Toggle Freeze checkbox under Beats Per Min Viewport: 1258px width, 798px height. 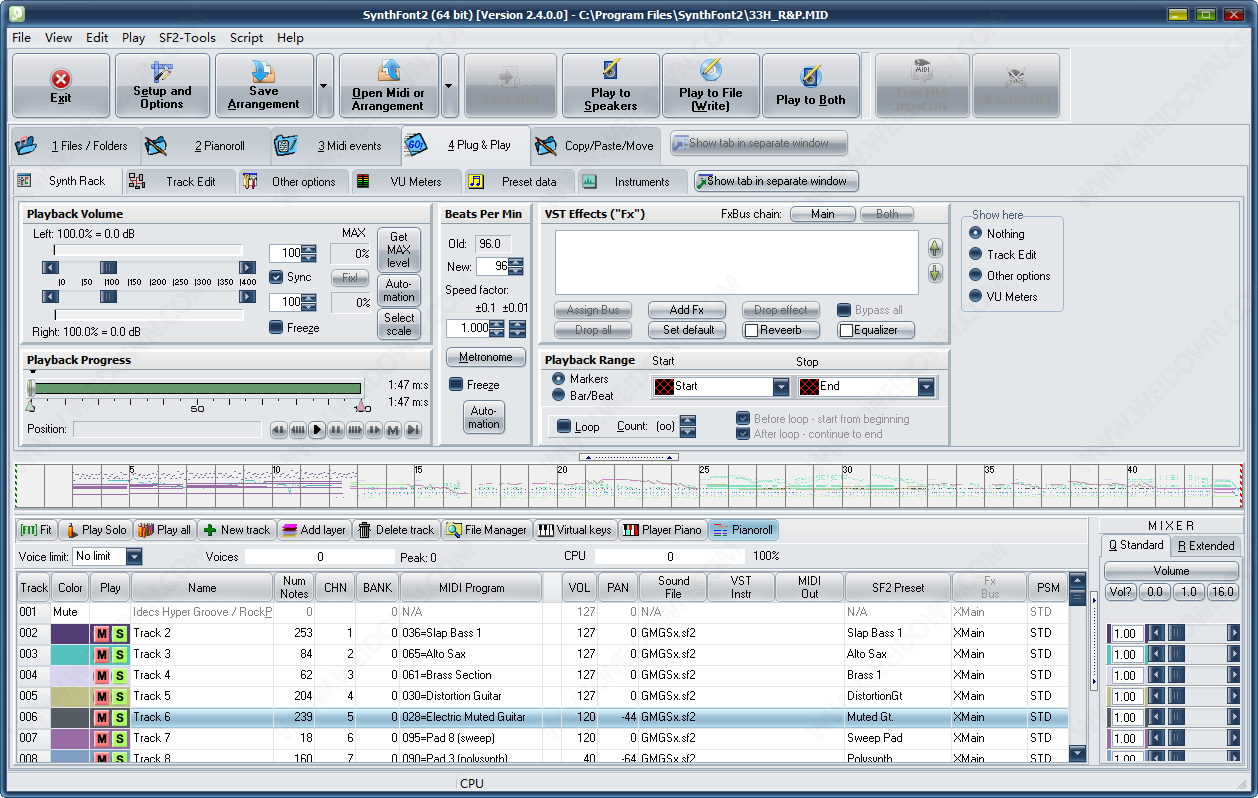click(x=456, y=384)
